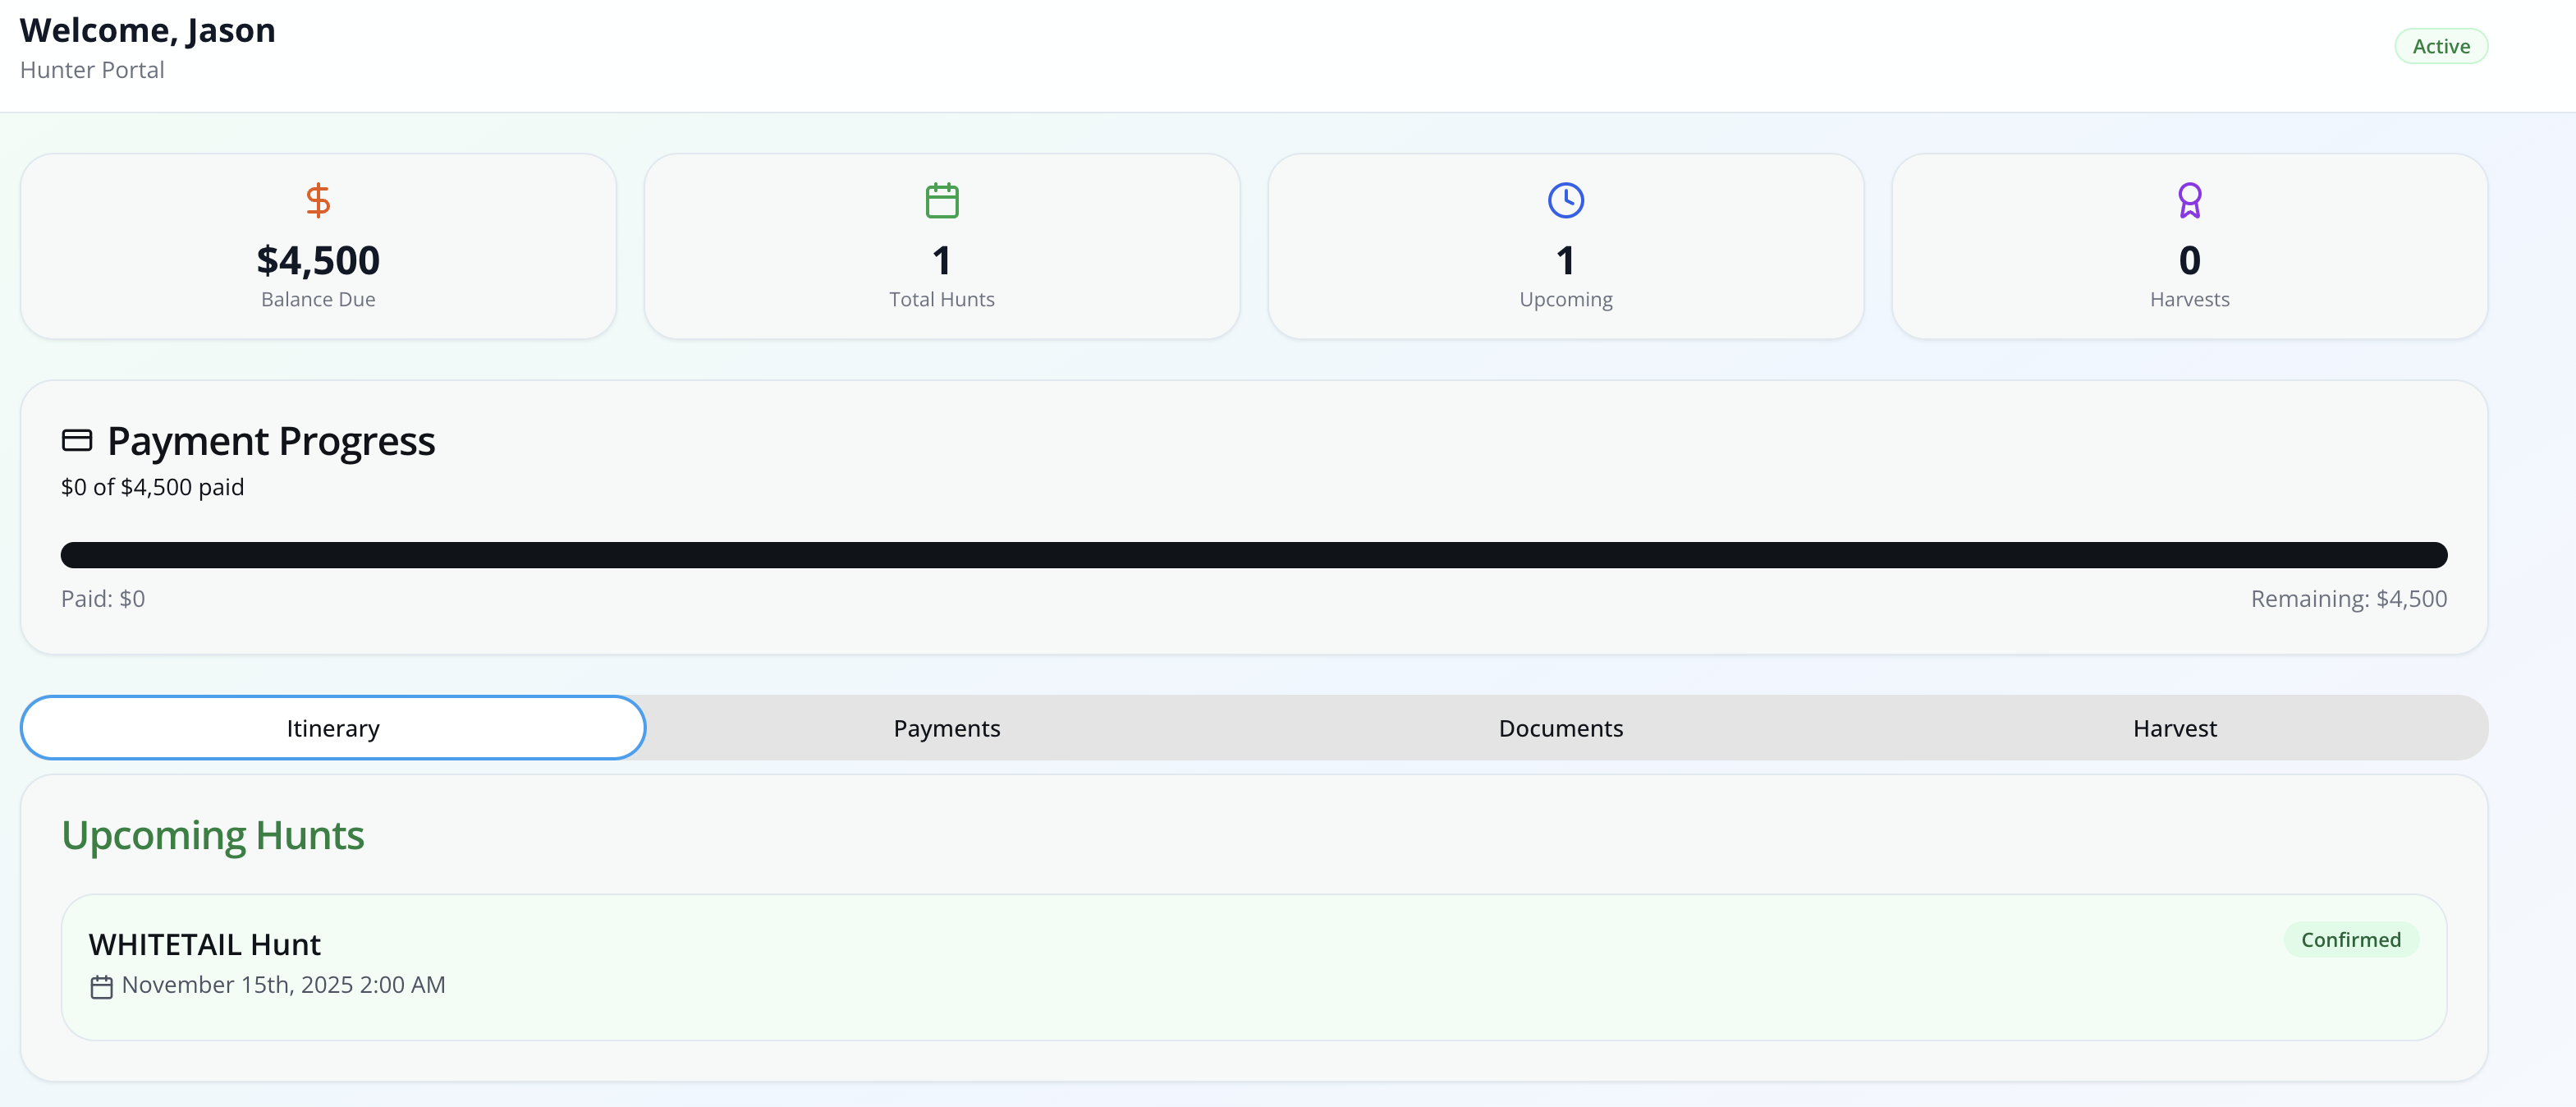Click the Active status badge

2441,46
